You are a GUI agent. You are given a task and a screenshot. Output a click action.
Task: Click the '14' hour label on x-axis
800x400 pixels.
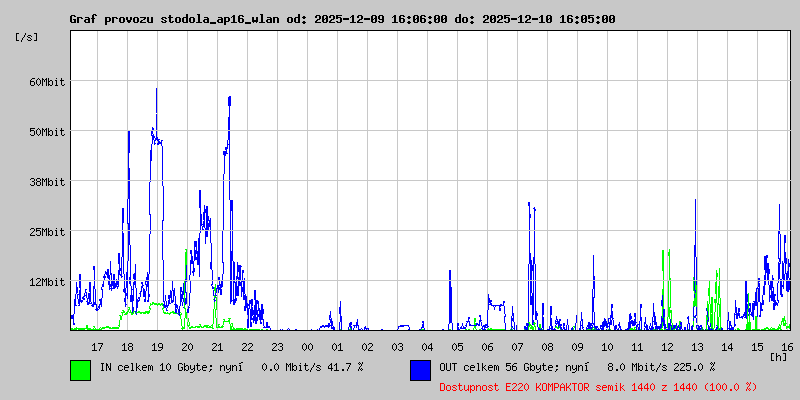727,347
